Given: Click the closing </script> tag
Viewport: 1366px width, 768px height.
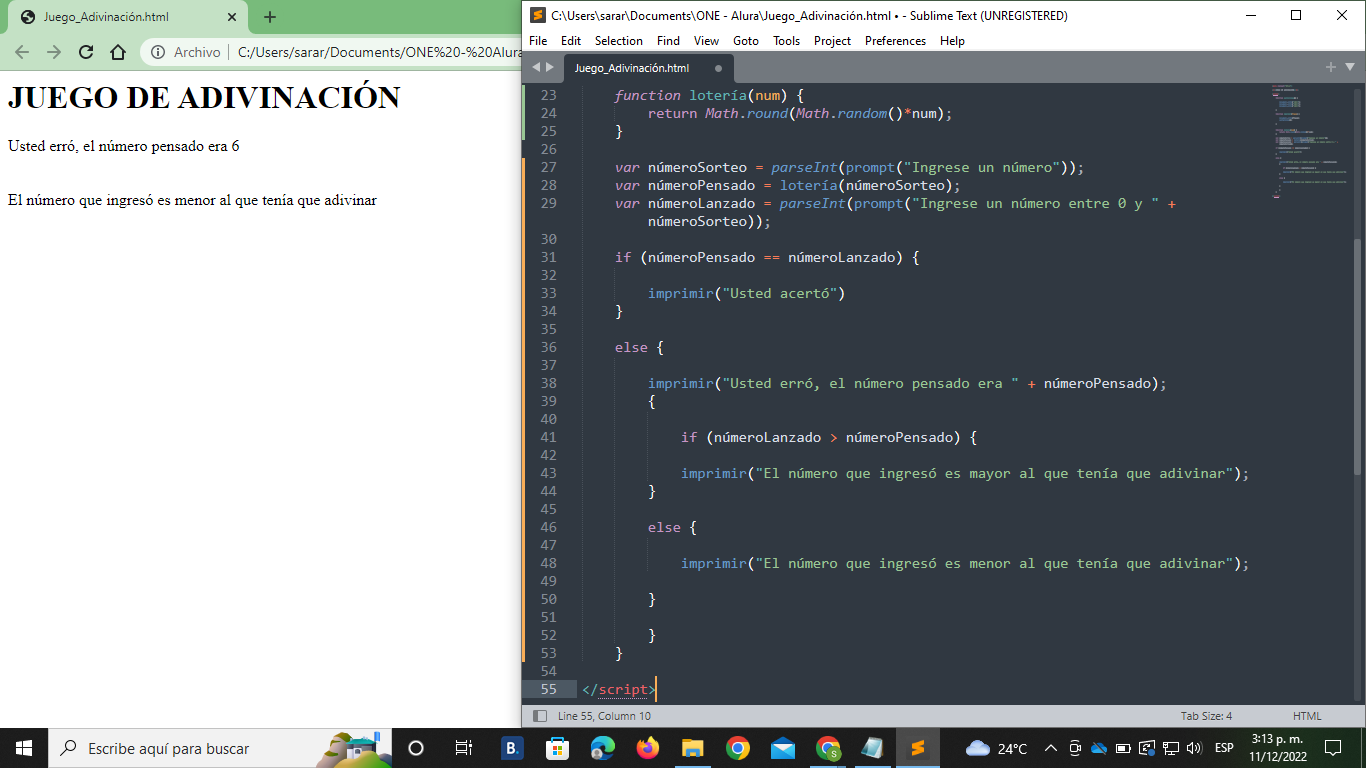Looking at the screenshot, I should coord(619,689).
